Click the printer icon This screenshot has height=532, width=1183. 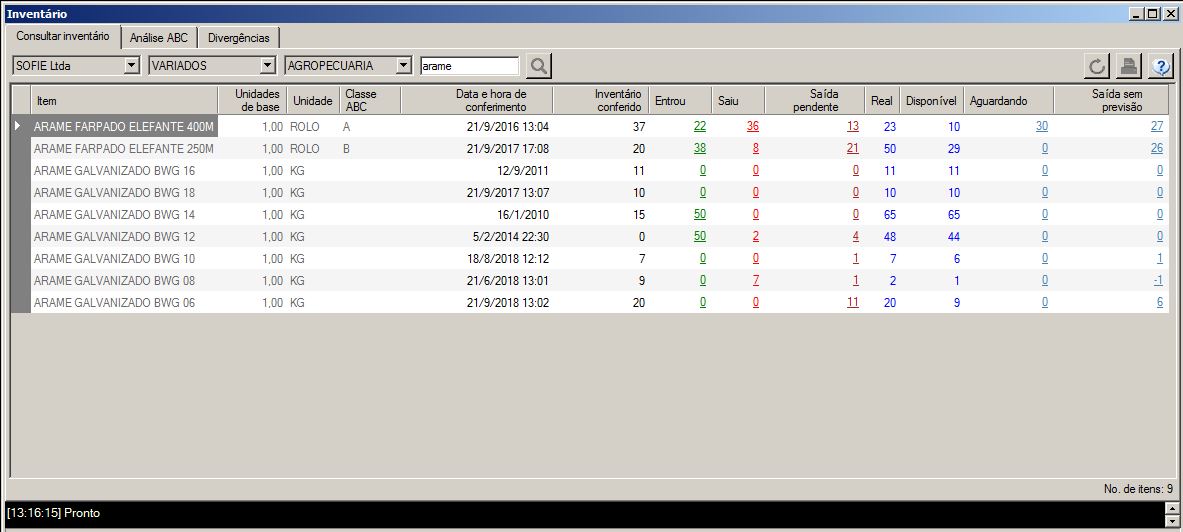(x=1129, y=66)
